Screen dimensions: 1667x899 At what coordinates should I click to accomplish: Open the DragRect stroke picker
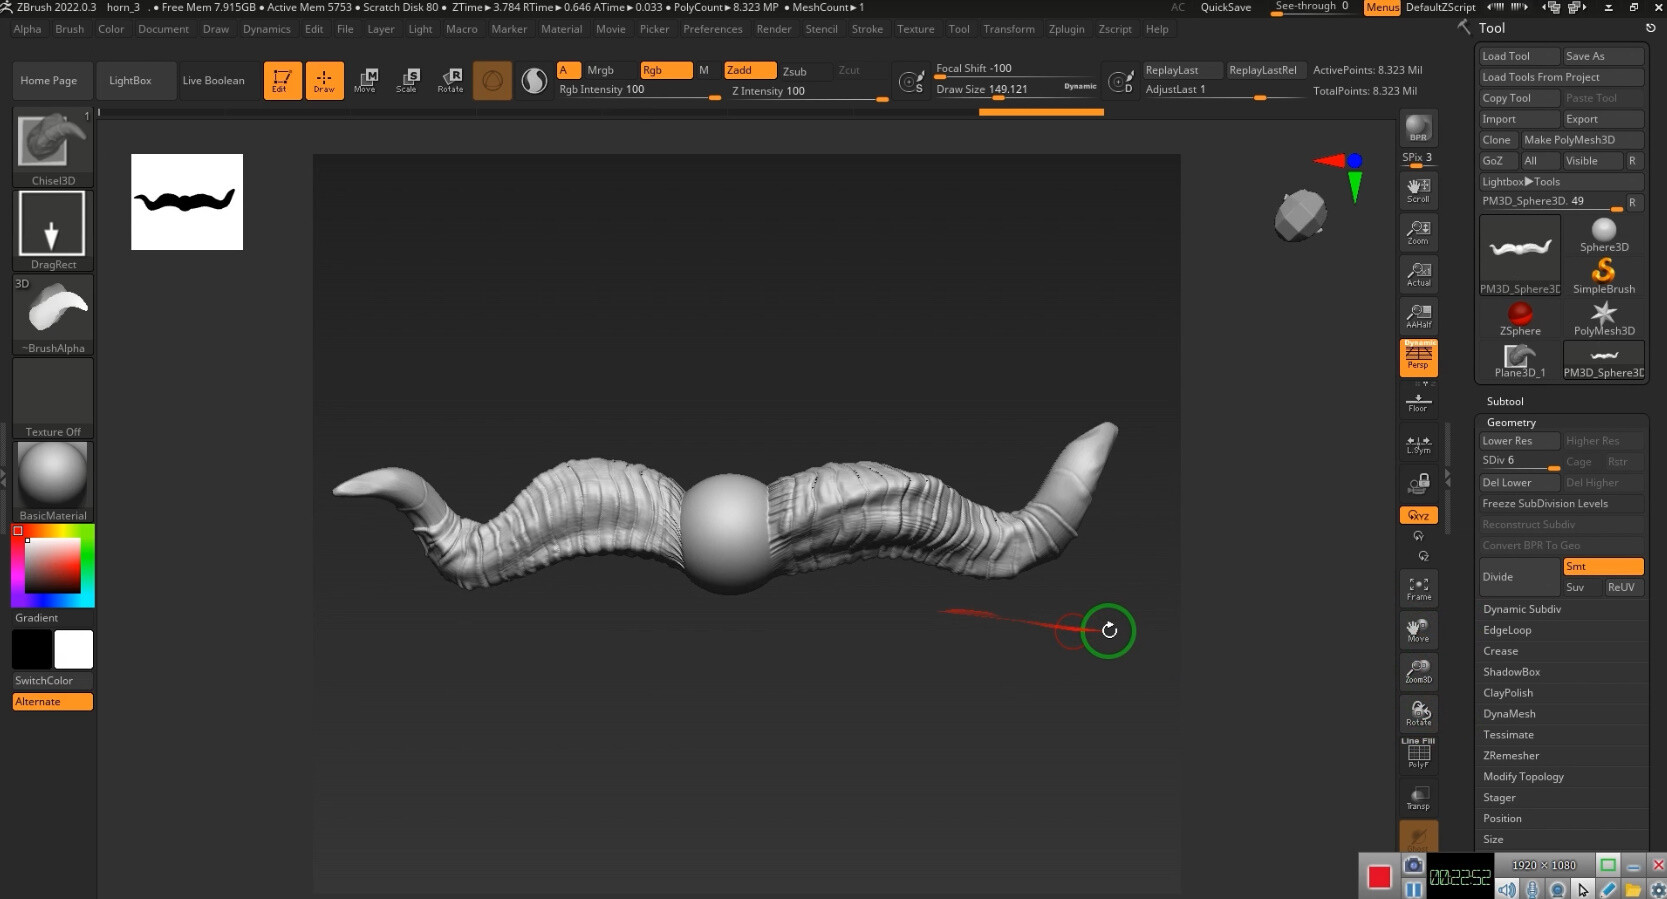pyautogui.click(x=53, y=231)
